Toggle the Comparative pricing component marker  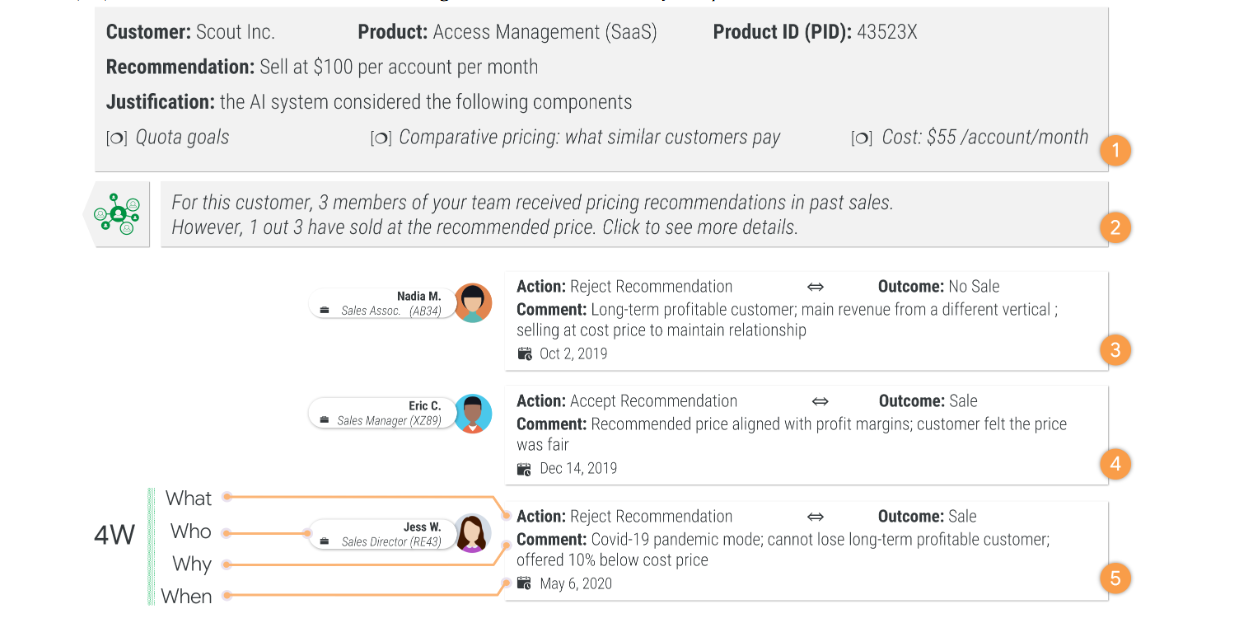(380, 138)
